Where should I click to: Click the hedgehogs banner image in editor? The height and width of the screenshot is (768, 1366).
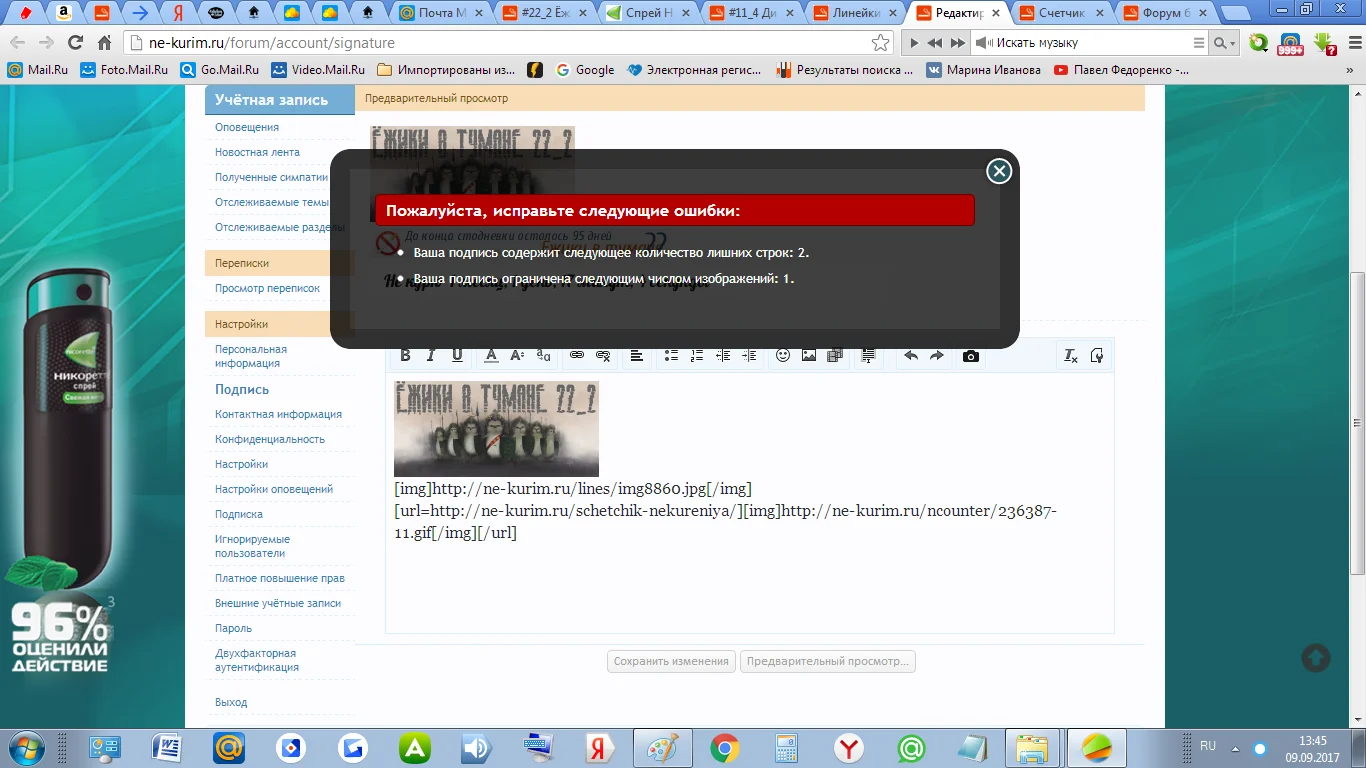pyautogui.click(x=496, y=429)
